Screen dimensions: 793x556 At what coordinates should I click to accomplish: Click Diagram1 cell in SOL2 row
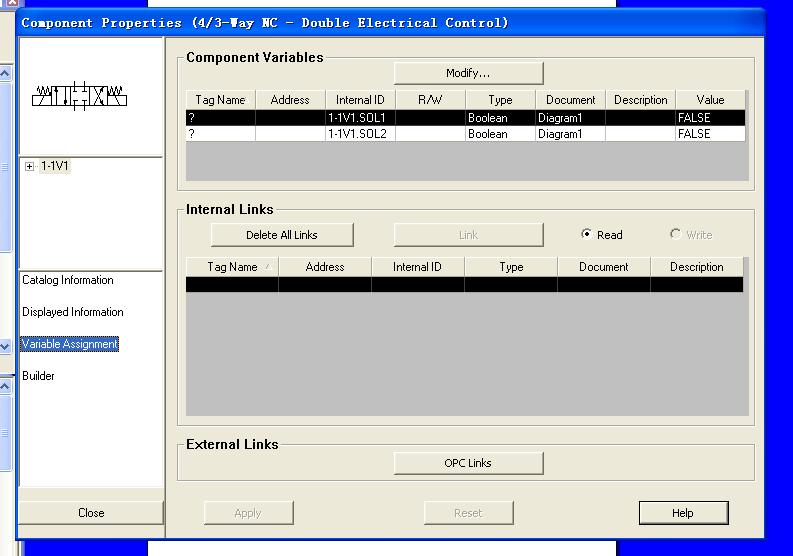pyautogui.click(x=570, y=134)
